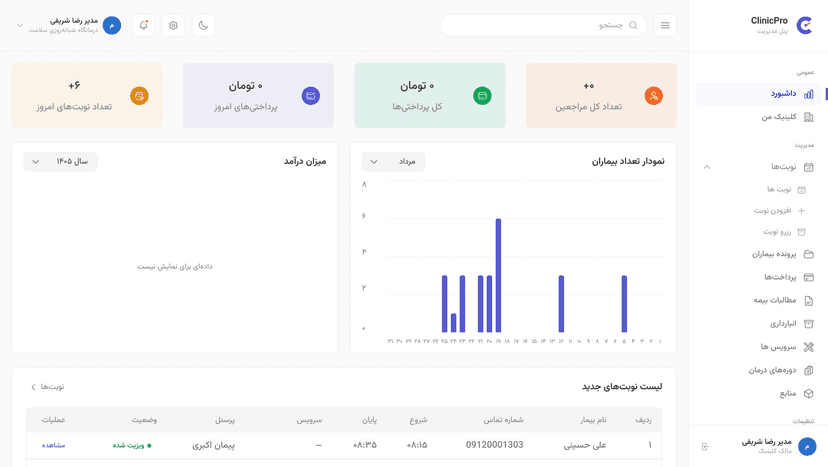Click the plus icon beside افزودن نوبت

click(x=802, y=211)
